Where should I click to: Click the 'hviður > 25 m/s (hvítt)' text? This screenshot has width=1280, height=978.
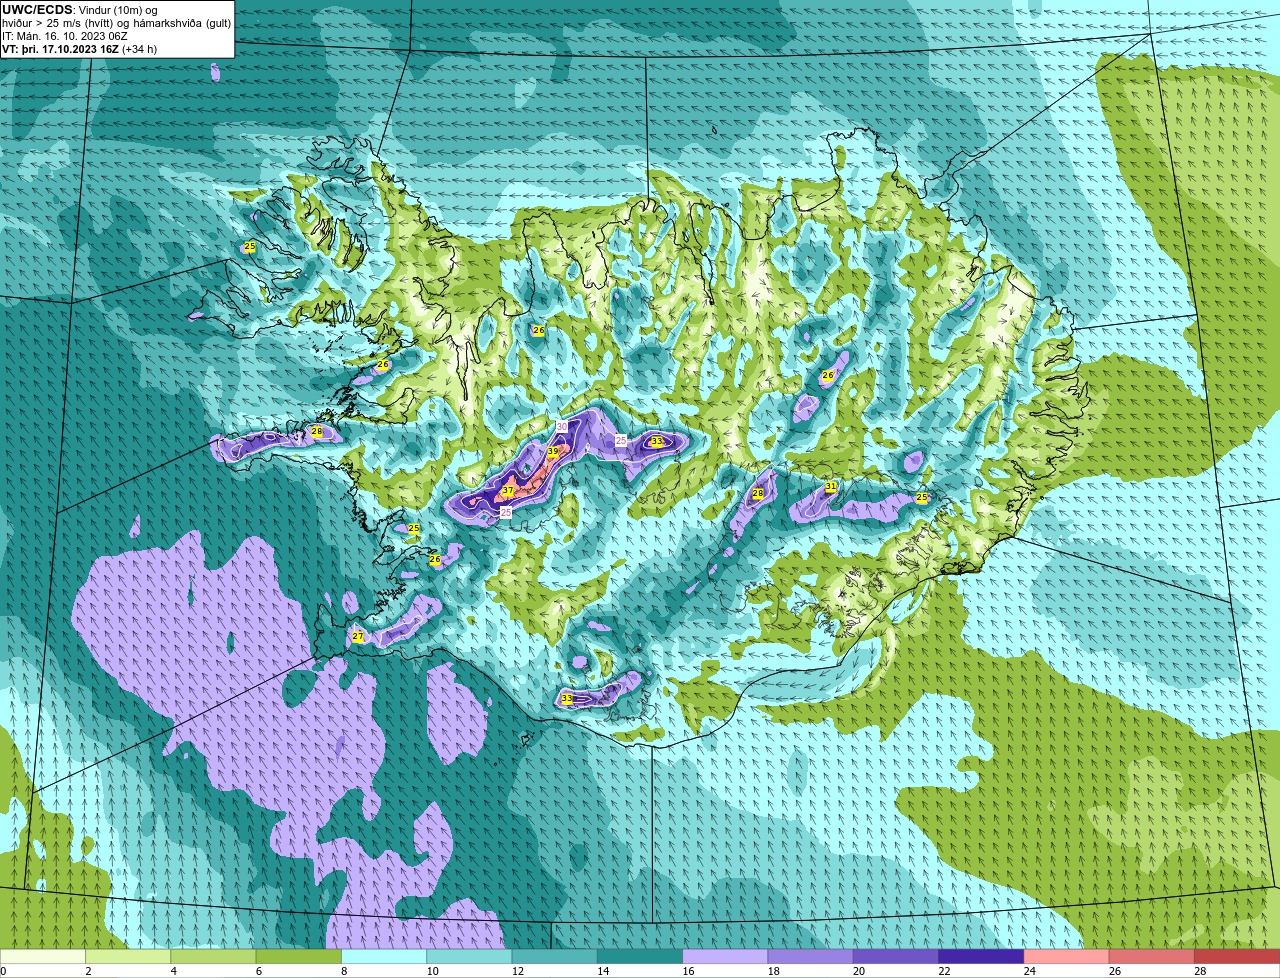[x=59, y=23]
